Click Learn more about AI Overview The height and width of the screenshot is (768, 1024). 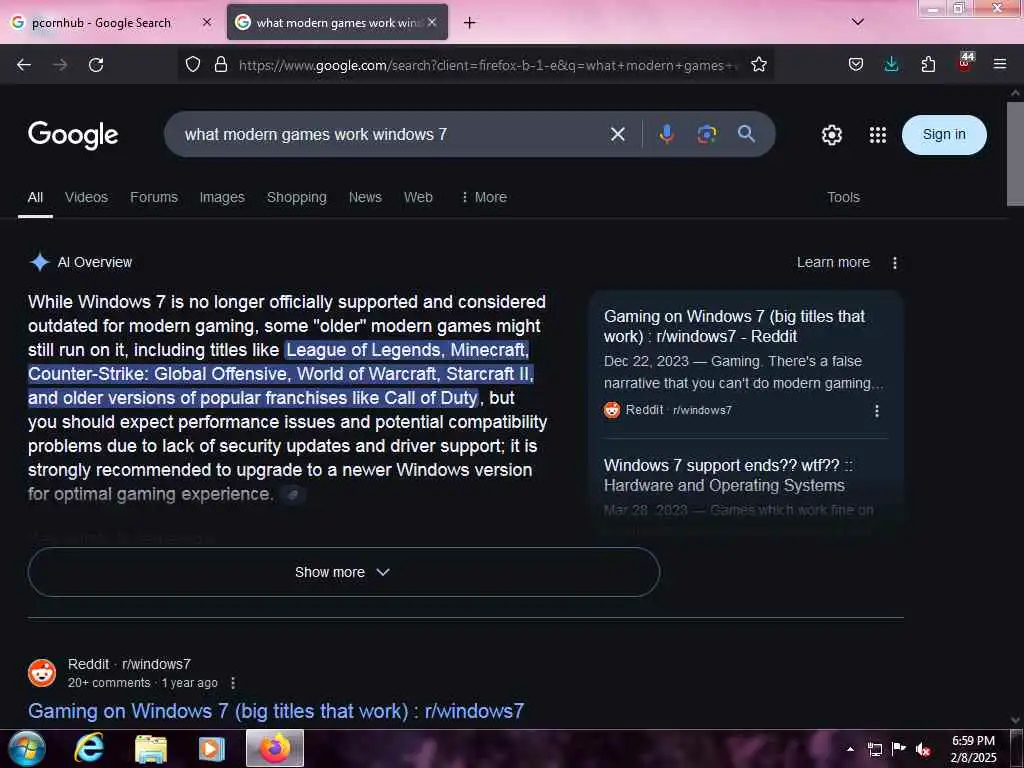[x=833, y=263]
